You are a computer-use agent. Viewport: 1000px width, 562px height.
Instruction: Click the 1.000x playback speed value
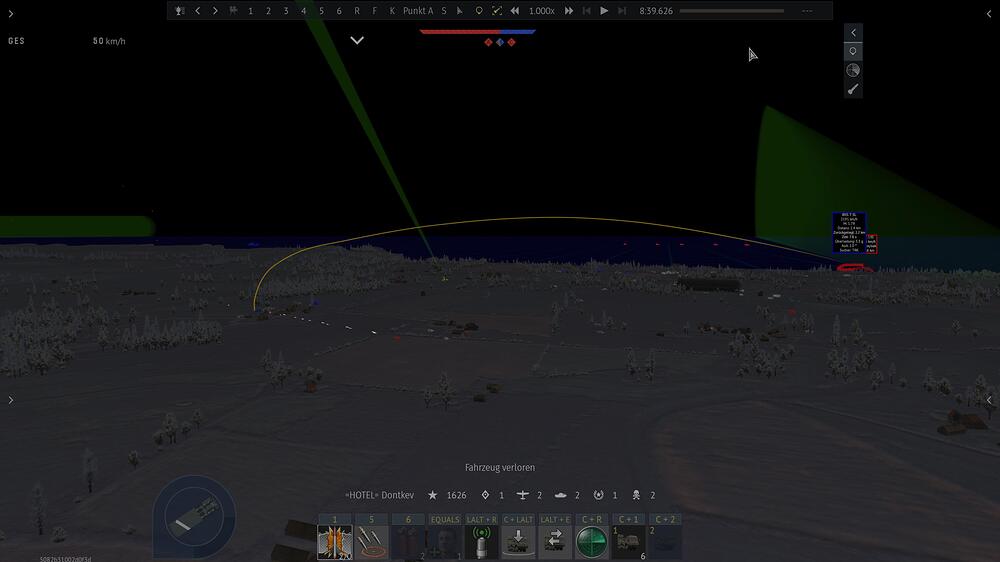[x=541, y=11]
